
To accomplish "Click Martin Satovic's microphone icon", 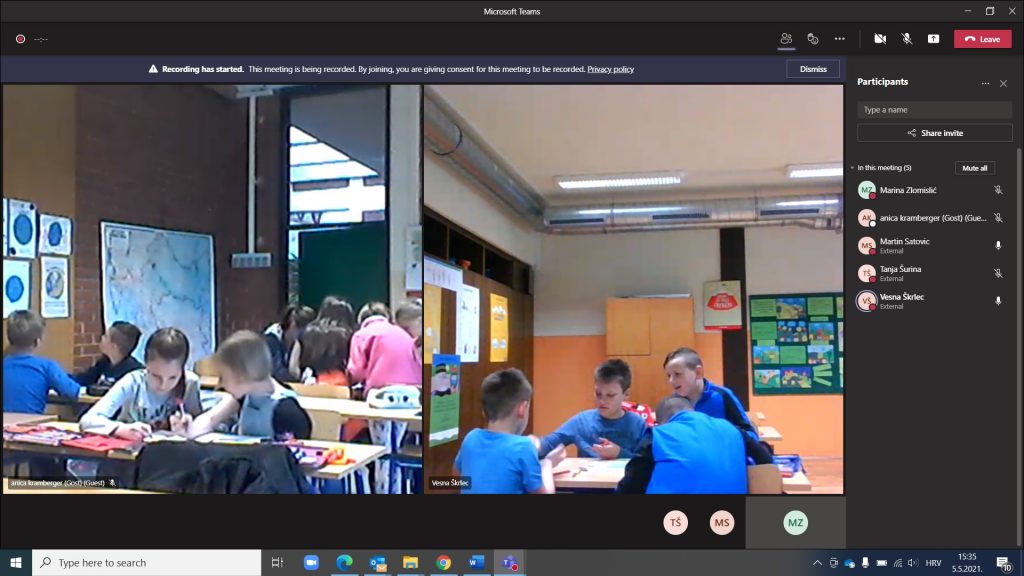I will (x=998, y=246).
